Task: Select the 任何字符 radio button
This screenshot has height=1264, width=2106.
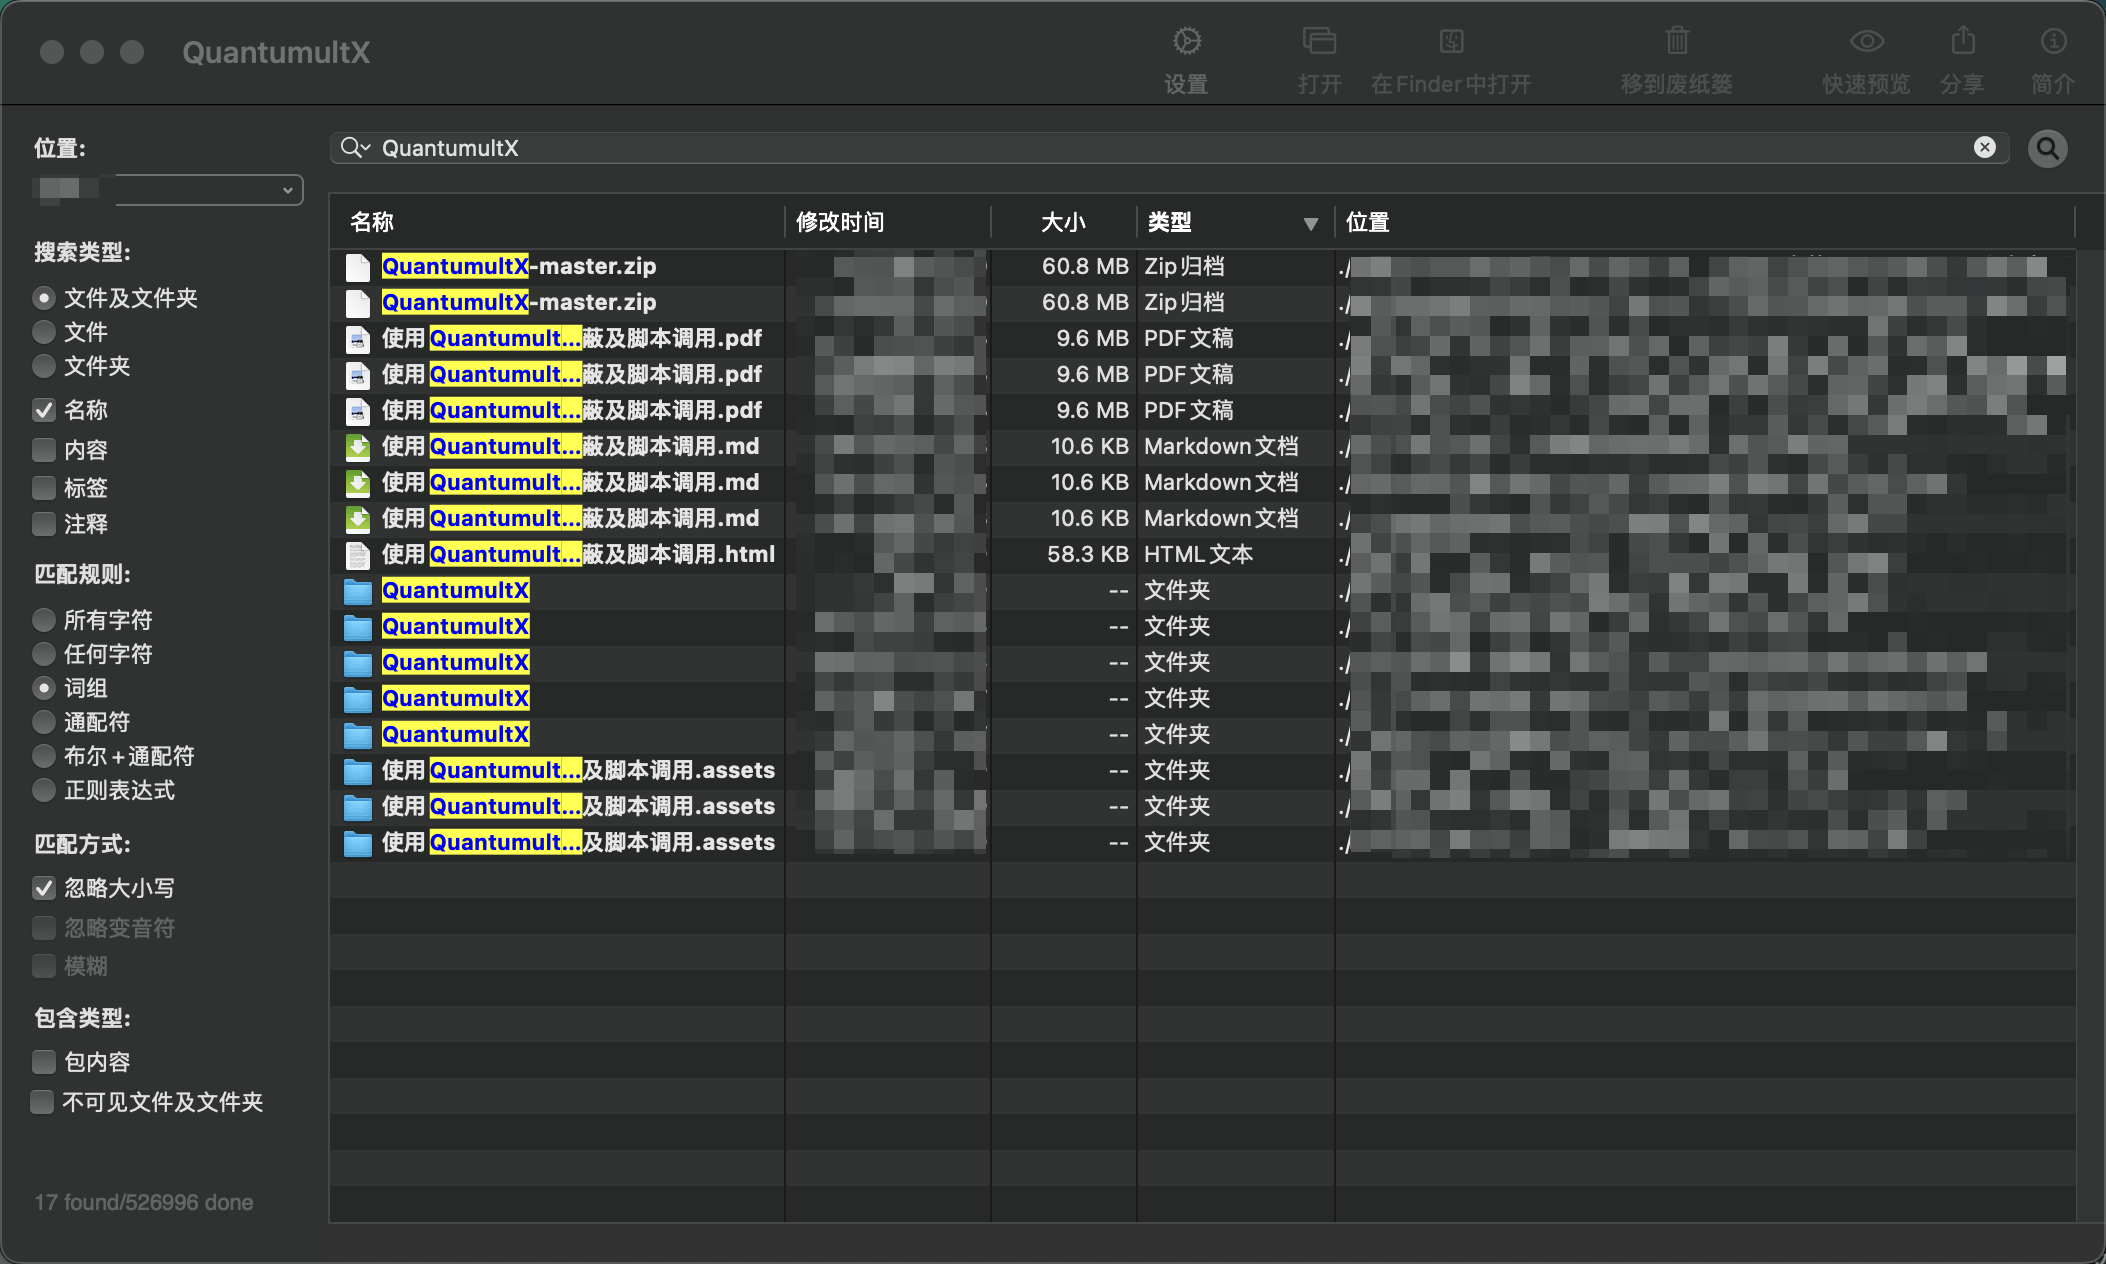Action: 44,654
